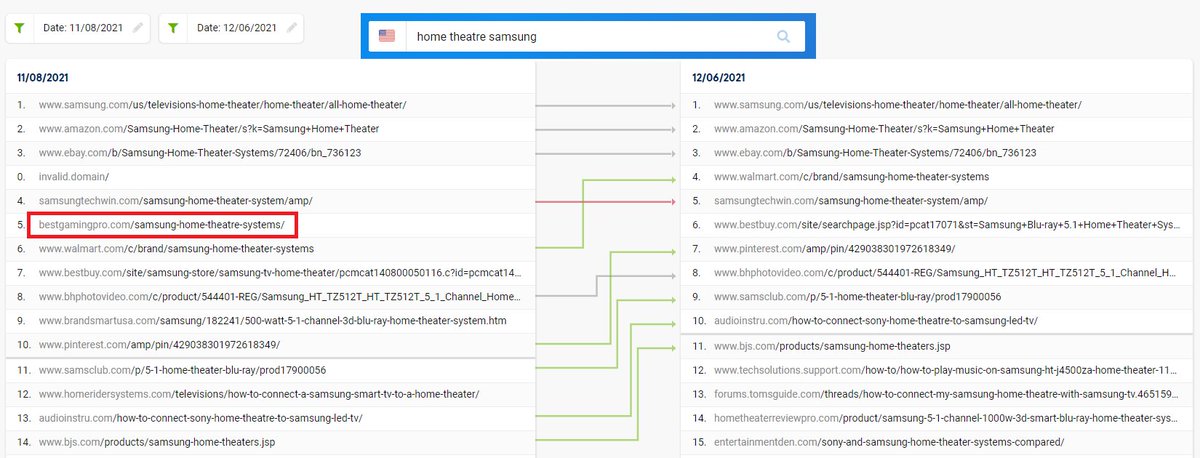1200x458 pixels.
Task: Open entertainmentden.com systems-compared link
Action: [x=889, y=441]
